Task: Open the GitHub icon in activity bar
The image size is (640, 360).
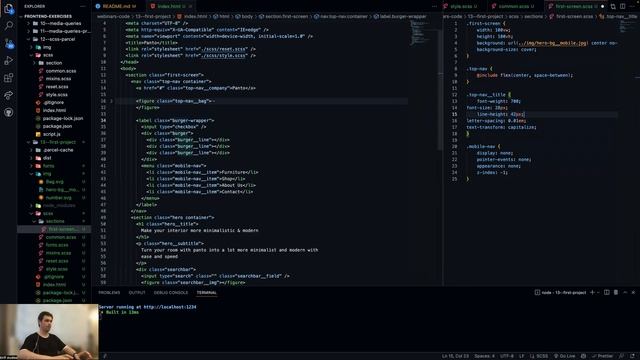Action: [x=8, y=112]
